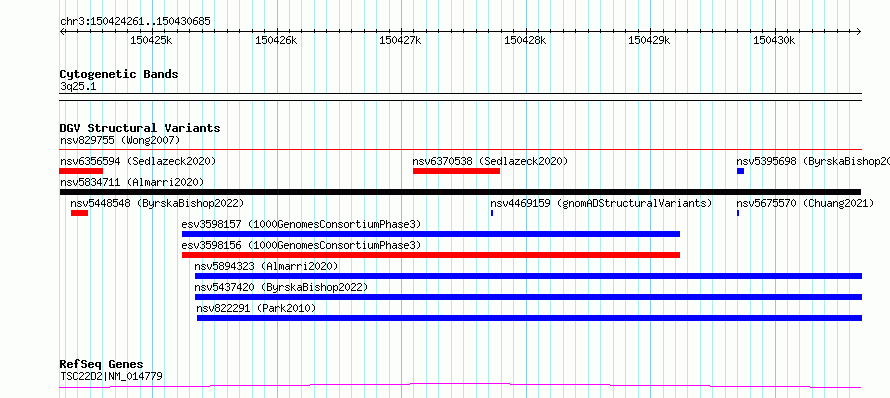The width and height of the screenshot is (890, 398).
Task: Click the 3q25.1 band label
Action: click(x=78, y=86)
